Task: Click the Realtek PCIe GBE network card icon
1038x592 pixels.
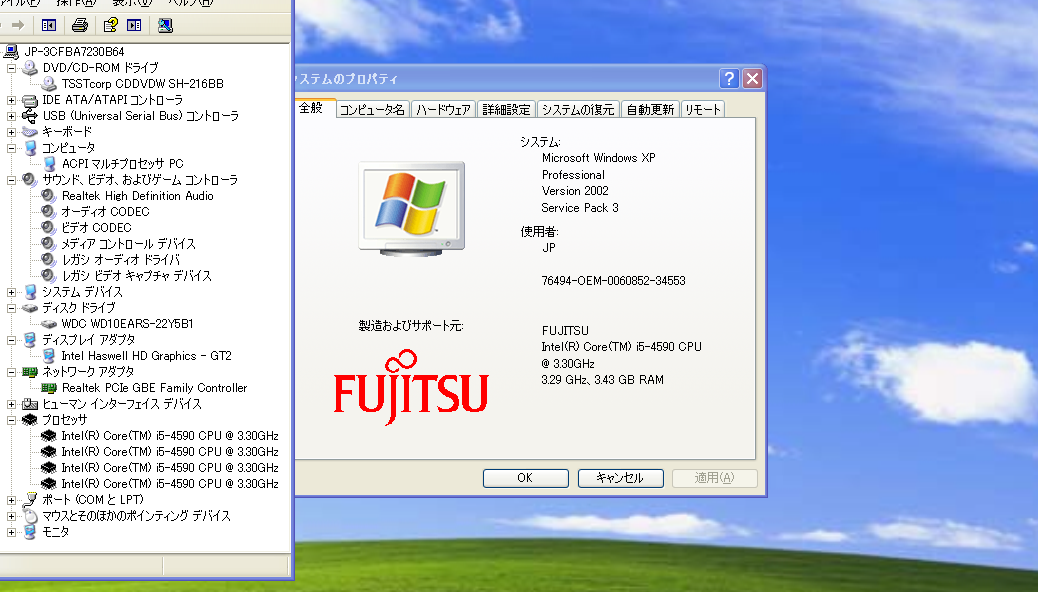Action: [49, 388]
